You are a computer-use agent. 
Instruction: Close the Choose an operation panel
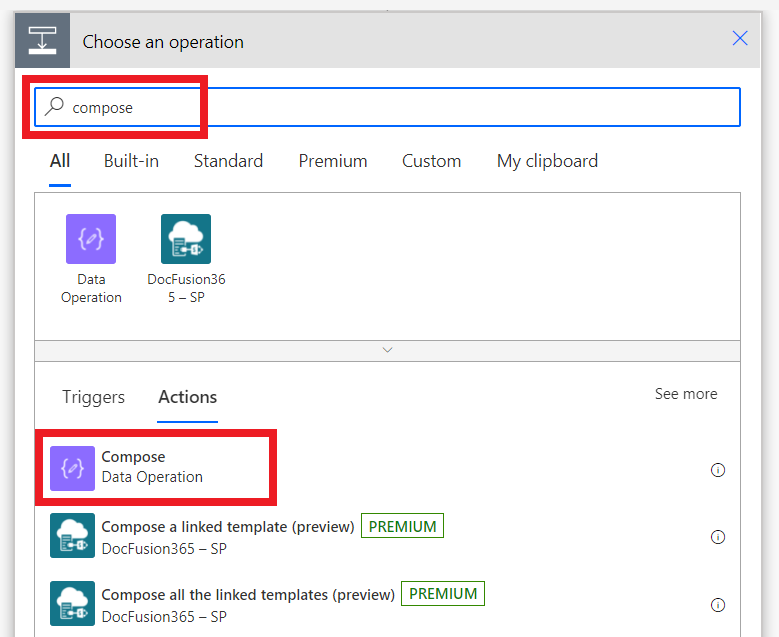point(740,38)
